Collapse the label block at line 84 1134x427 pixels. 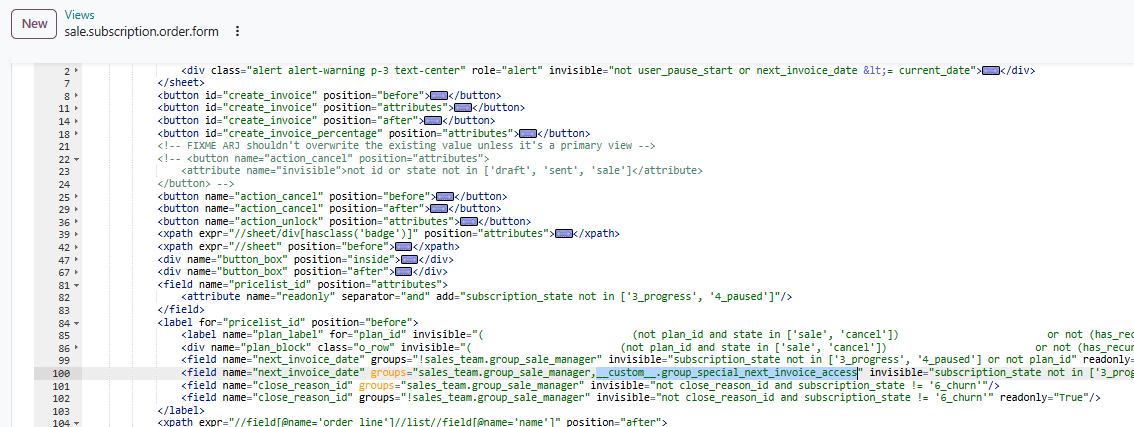[77, 322]
